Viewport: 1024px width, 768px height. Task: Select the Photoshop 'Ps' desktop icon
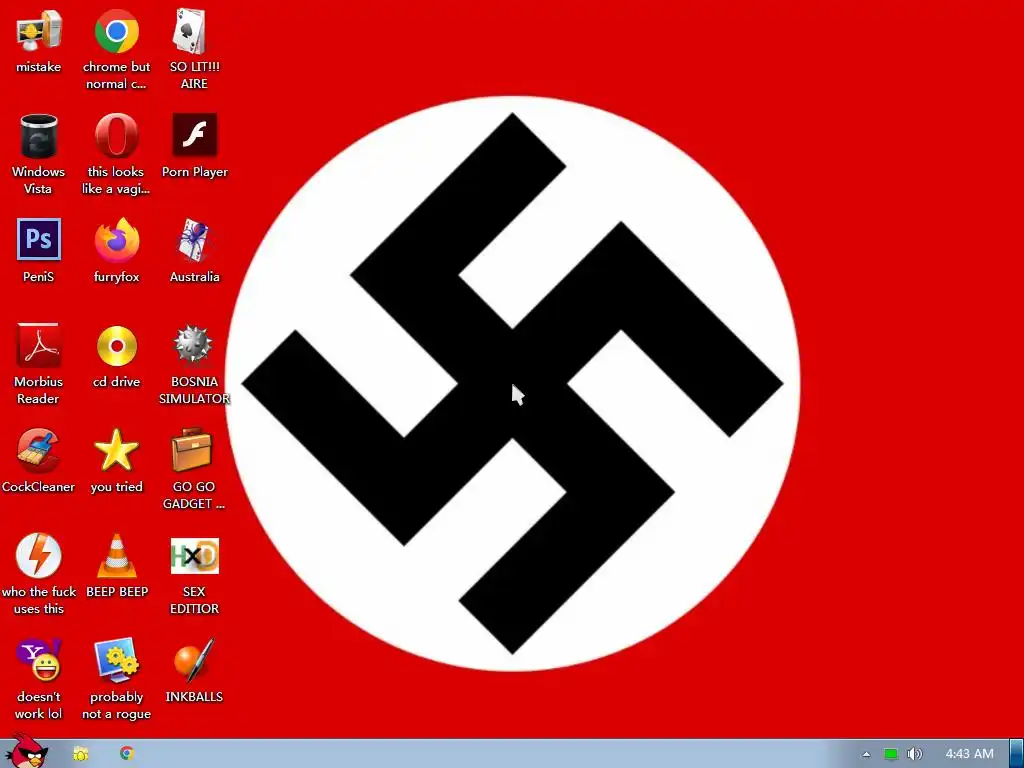pos(39,240)
